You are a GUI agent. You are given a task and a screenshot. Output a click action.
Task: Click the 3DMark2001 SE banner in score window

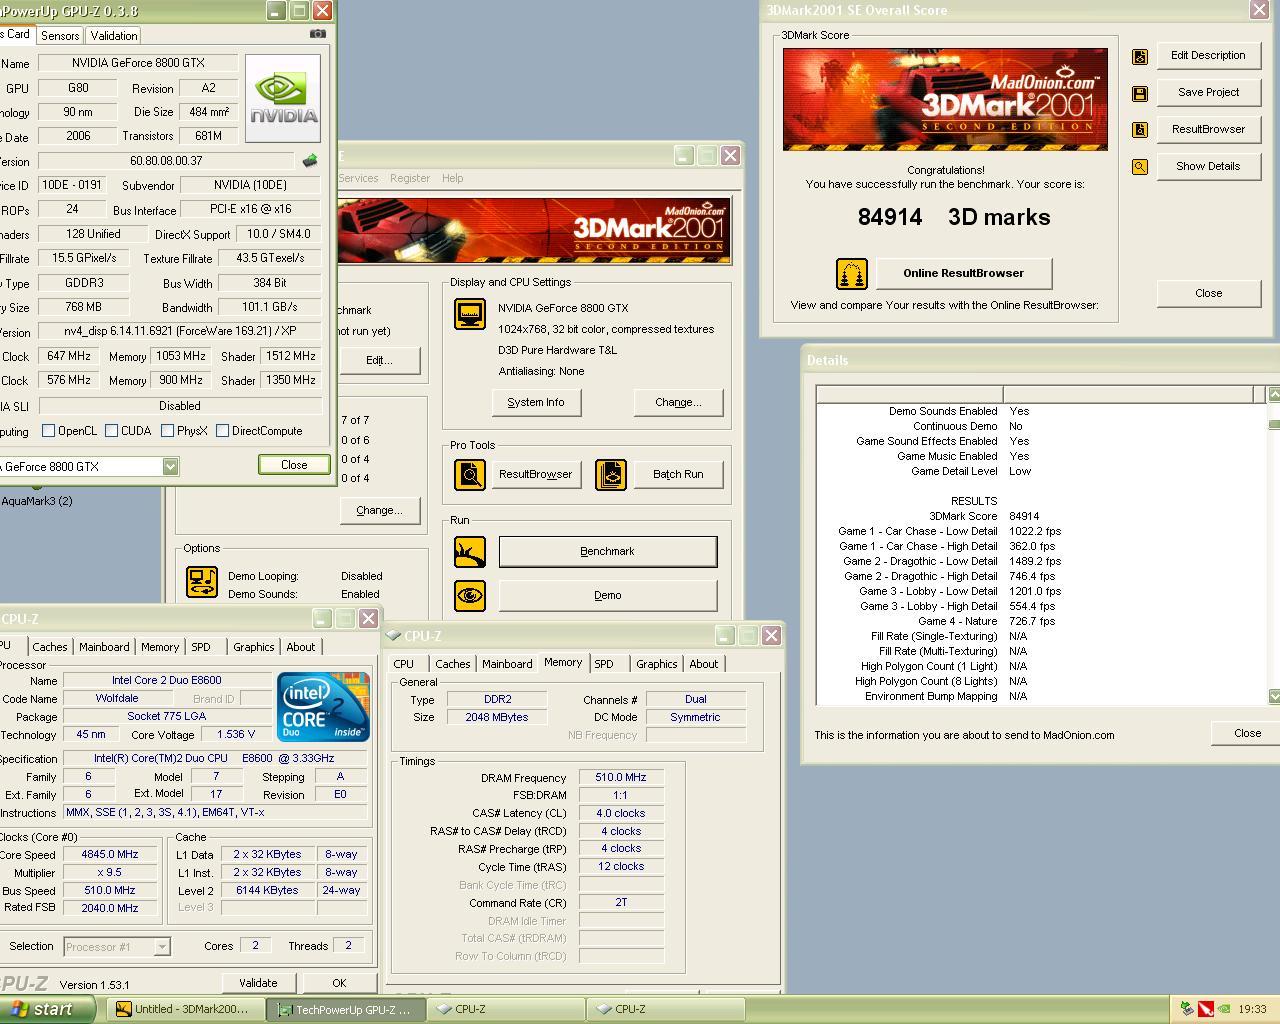coord(945,99)
